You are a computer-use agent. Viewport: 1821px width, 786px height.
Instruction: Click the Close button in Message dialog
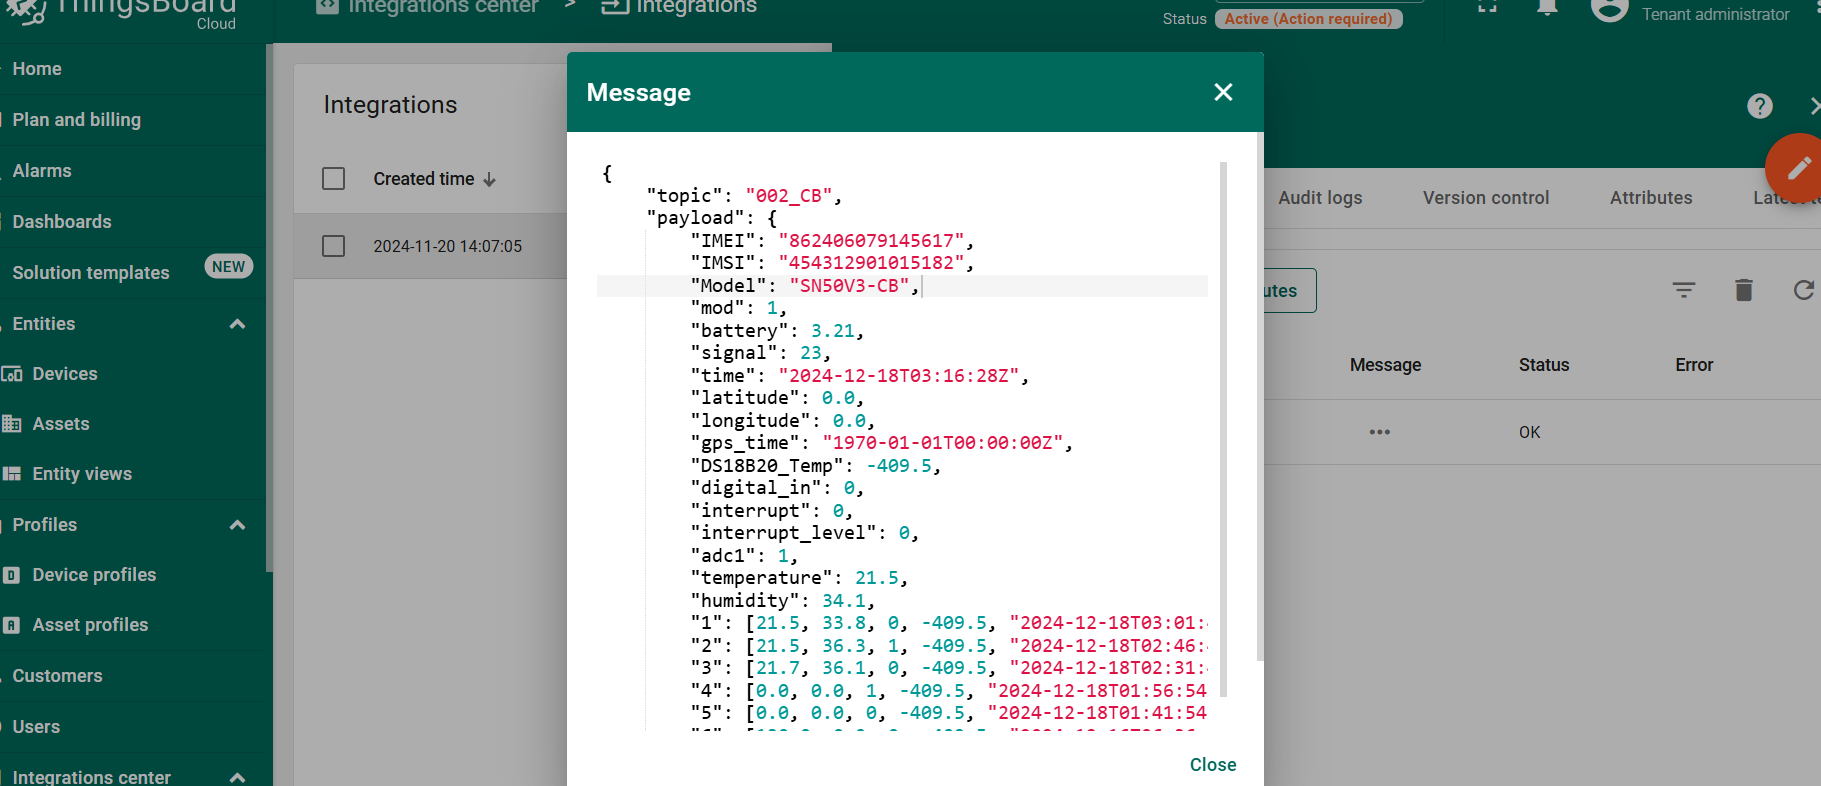coord(1213,764)
